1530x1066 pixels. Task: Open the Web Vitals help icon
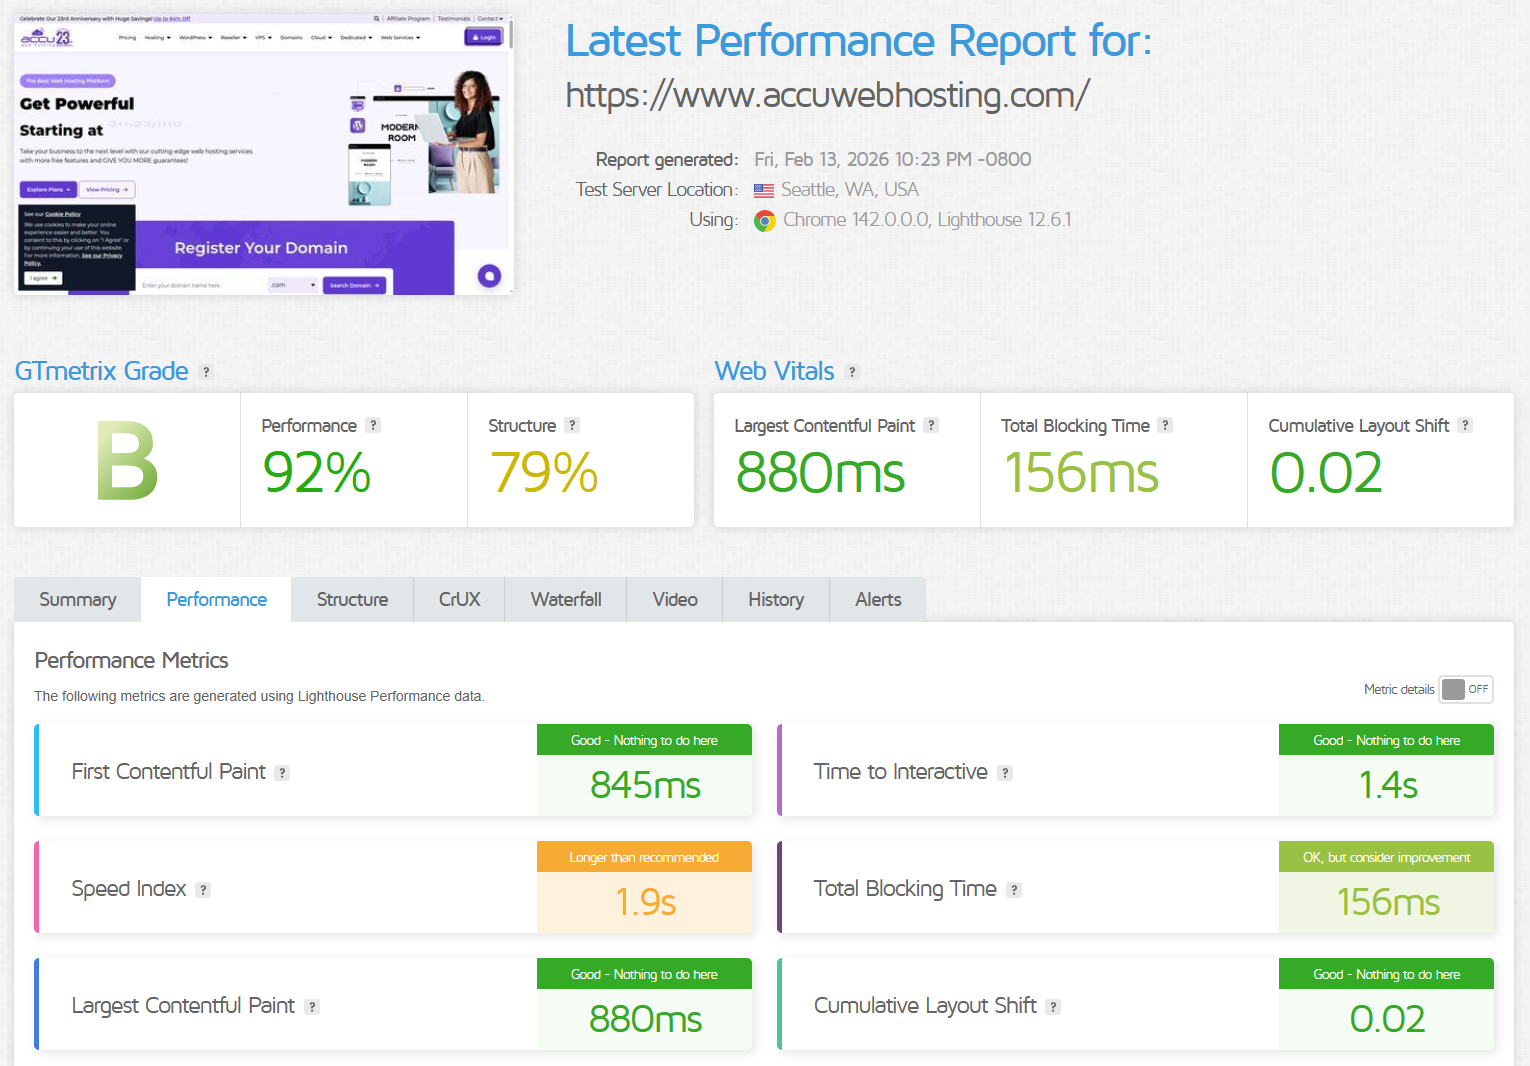click(x=852, y=372)
